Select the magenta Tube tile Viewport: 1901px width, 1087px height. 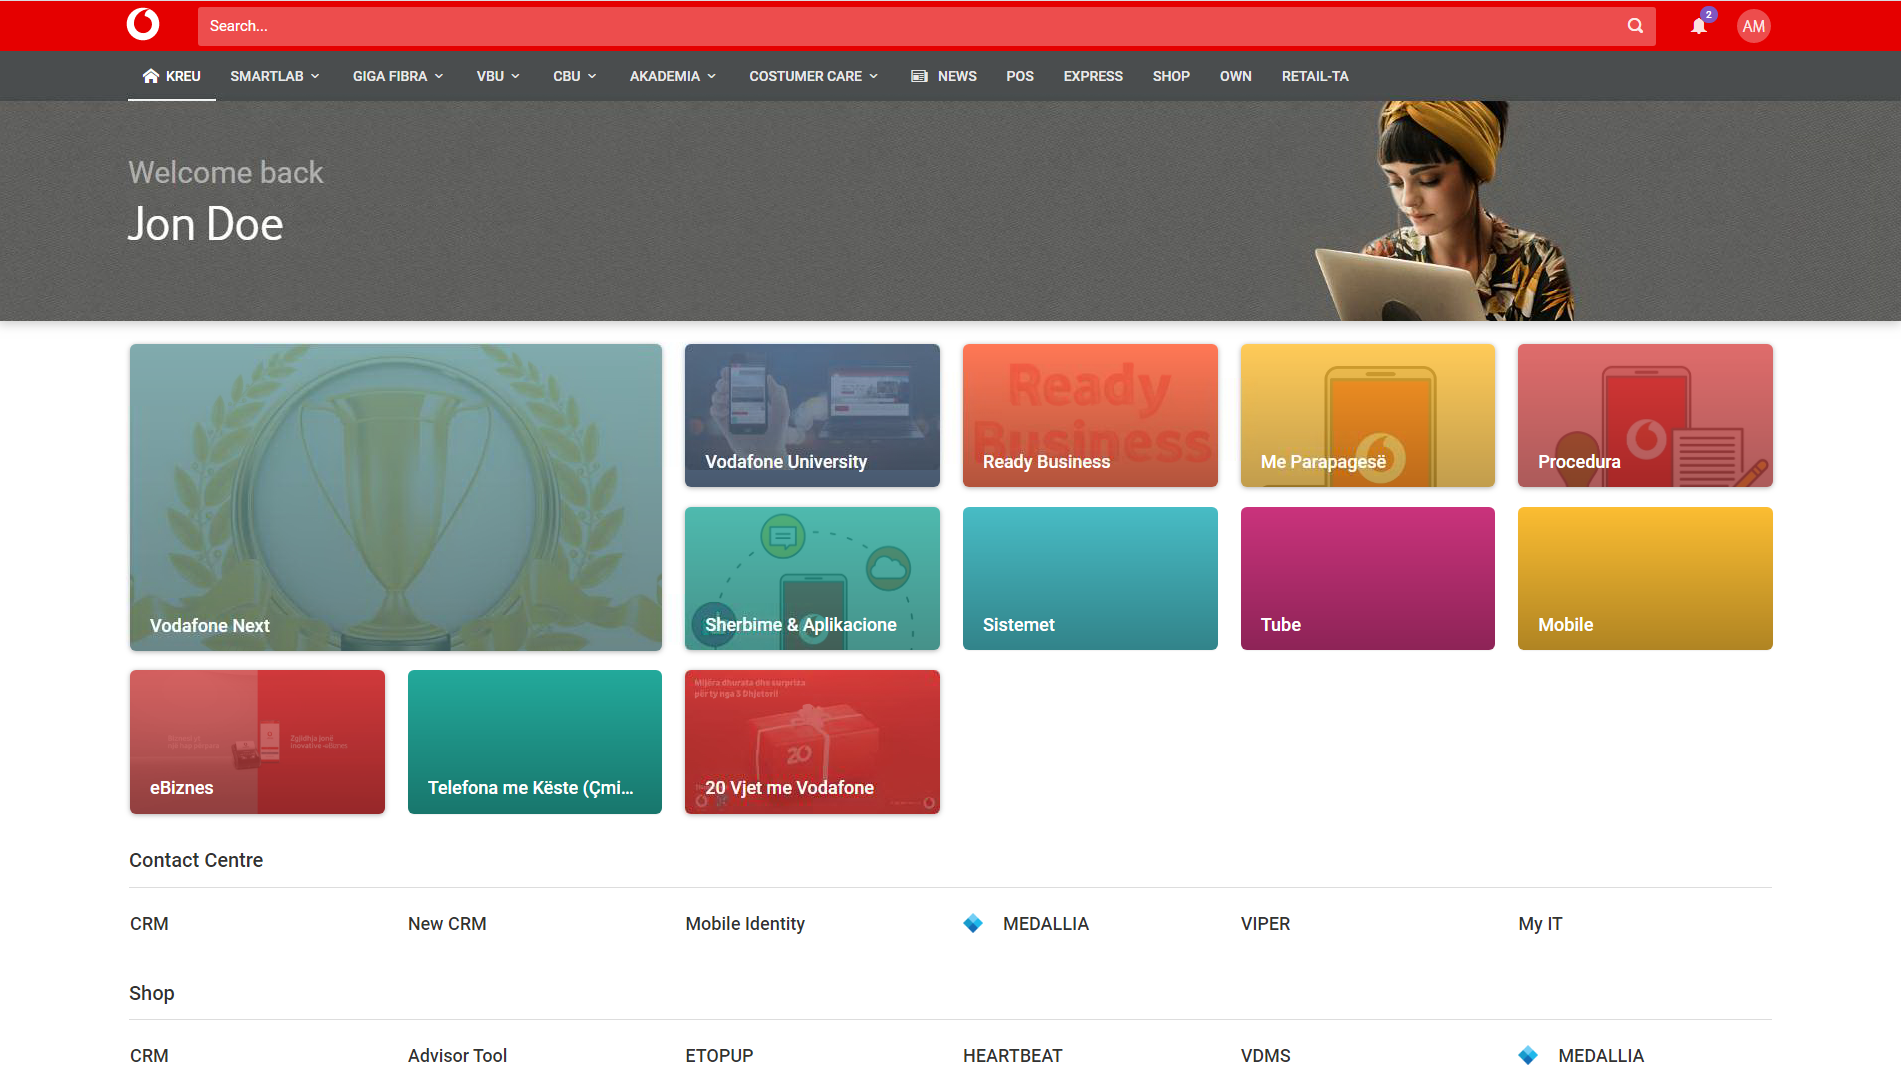[x=1367, y=578]
